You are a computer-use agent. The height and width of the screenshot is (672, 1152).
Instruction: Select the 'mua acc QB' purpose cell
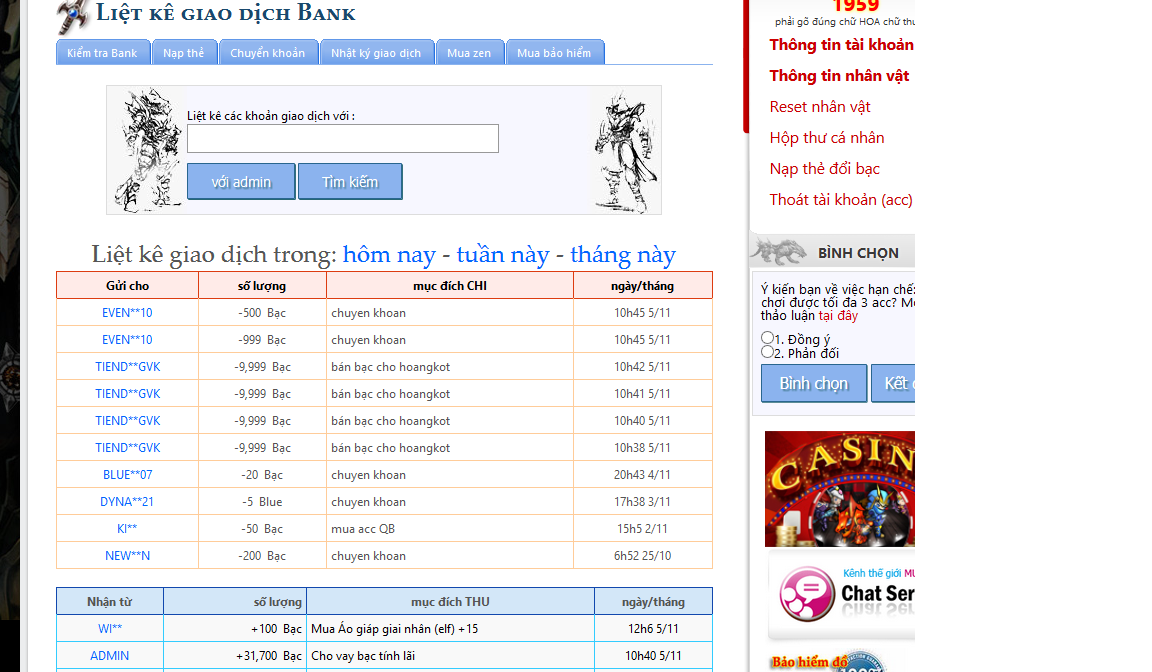click(450, 529)
